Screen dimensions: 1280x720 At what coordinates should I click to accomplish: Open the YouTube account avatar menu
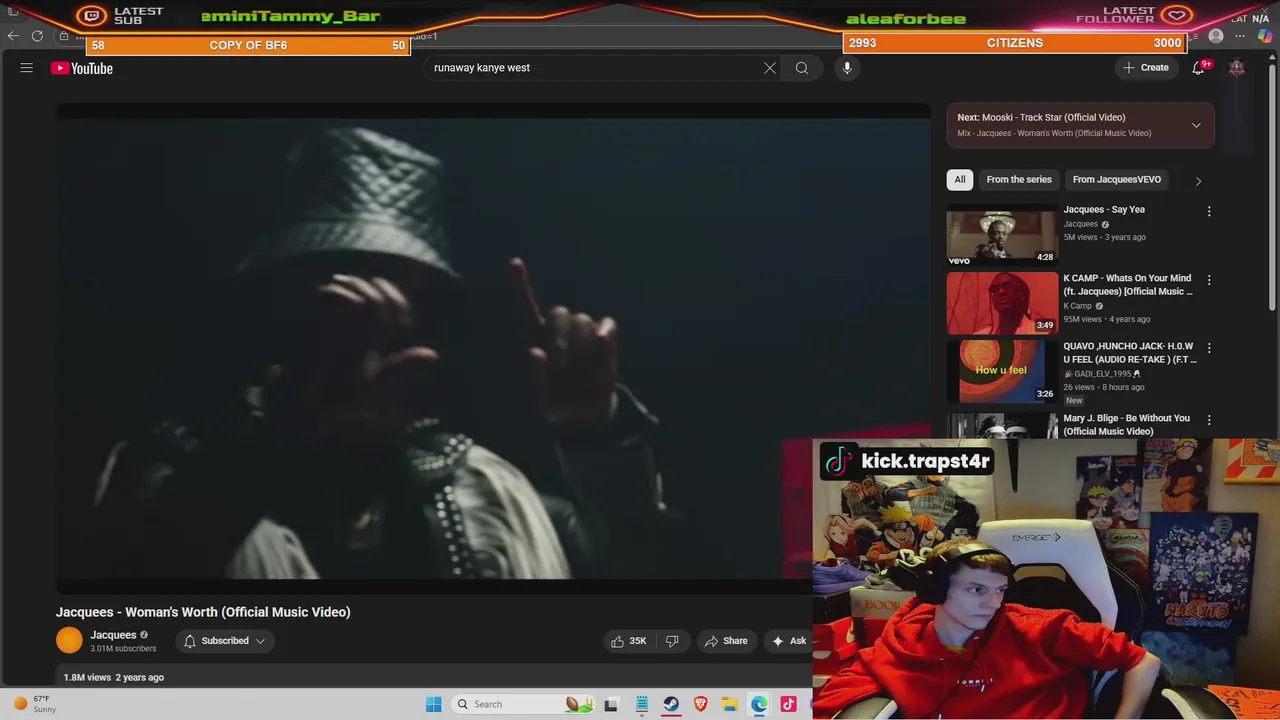[1237, 68]
